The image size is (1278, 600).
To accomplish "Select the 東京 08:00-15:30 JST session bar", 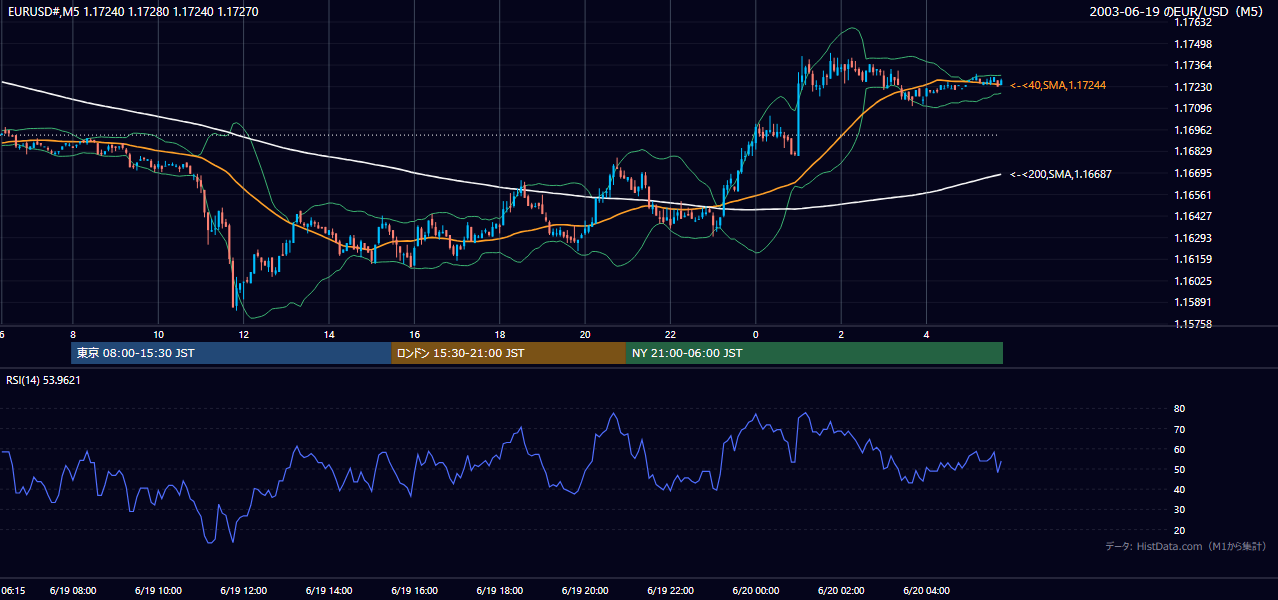I will tap(231, 353).
